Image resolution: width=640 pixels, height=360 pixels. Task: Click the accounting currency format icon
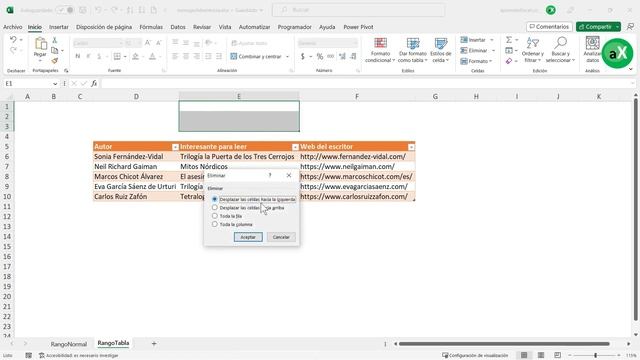click(x=303, y=56)
